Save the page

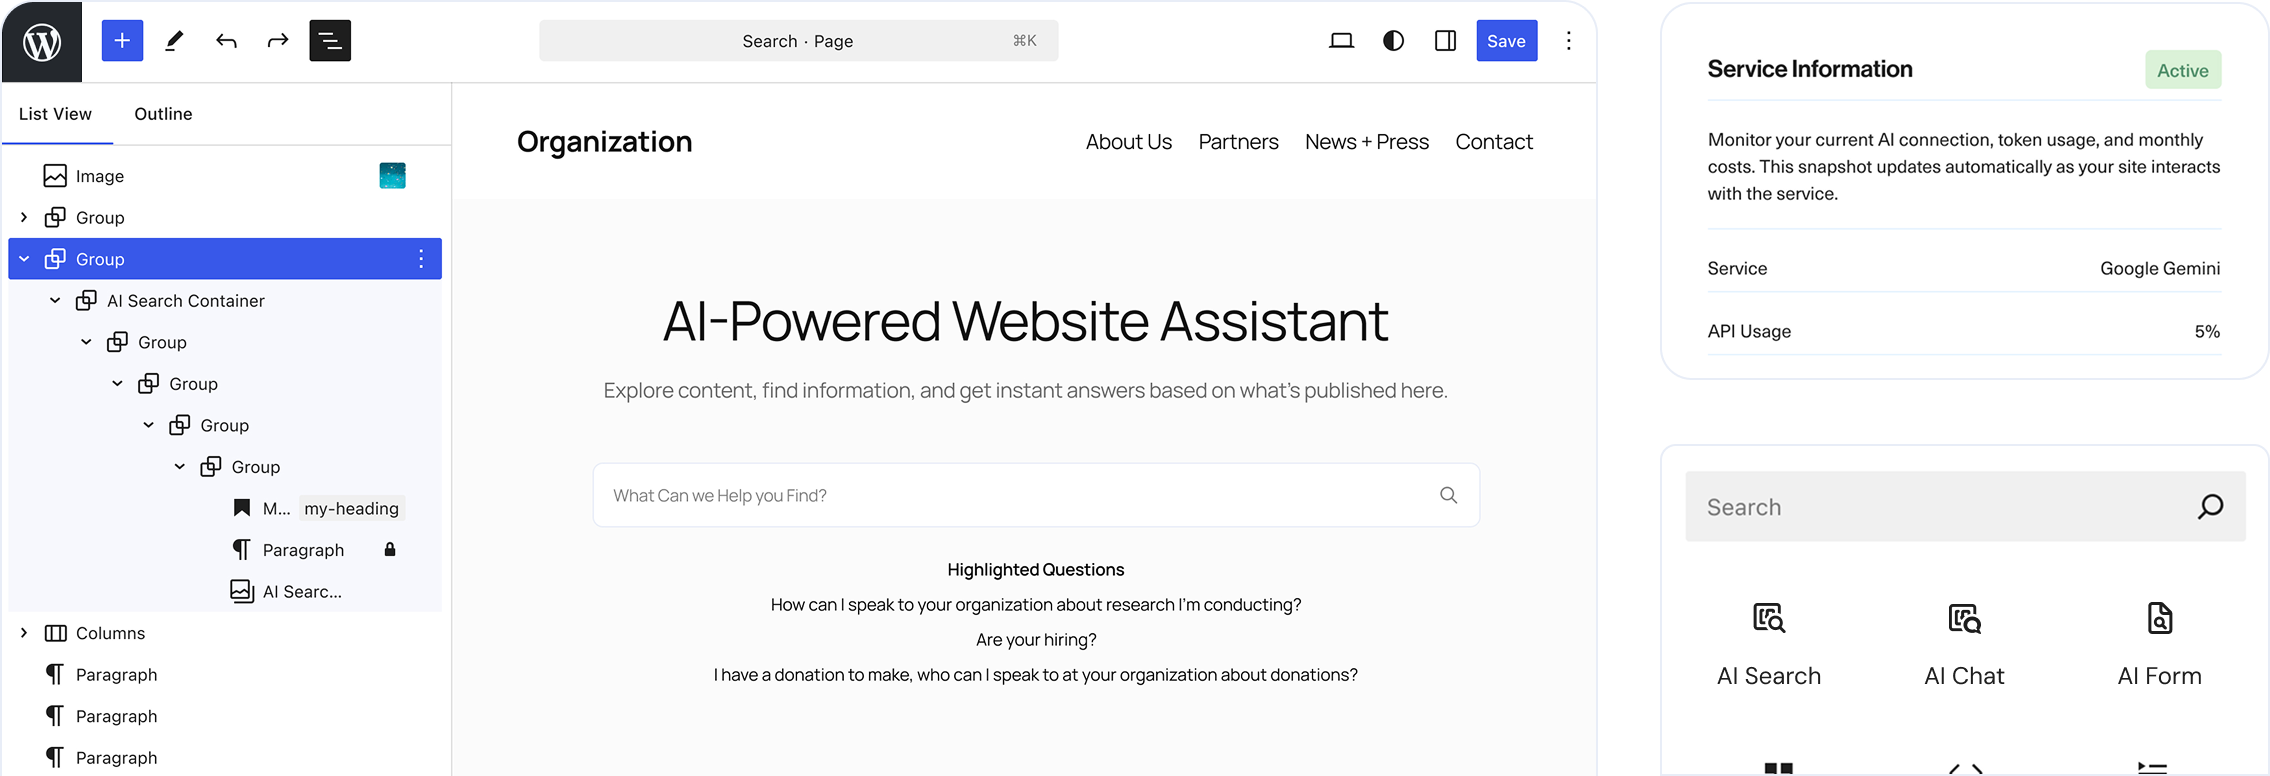(1506, 41)
